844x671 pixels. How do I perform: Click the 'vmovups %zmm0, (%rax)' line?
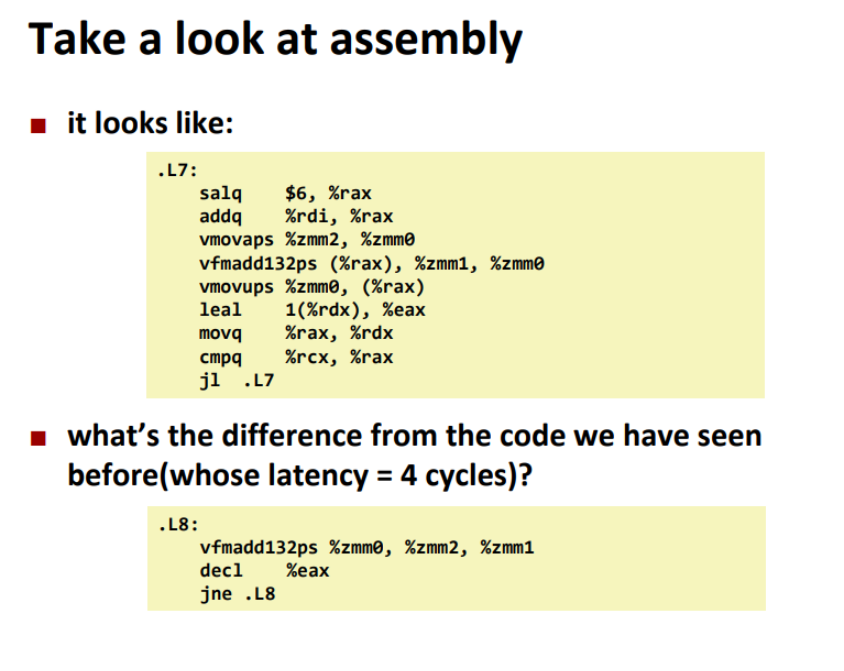pyautogui.click(x=312, y=287)
